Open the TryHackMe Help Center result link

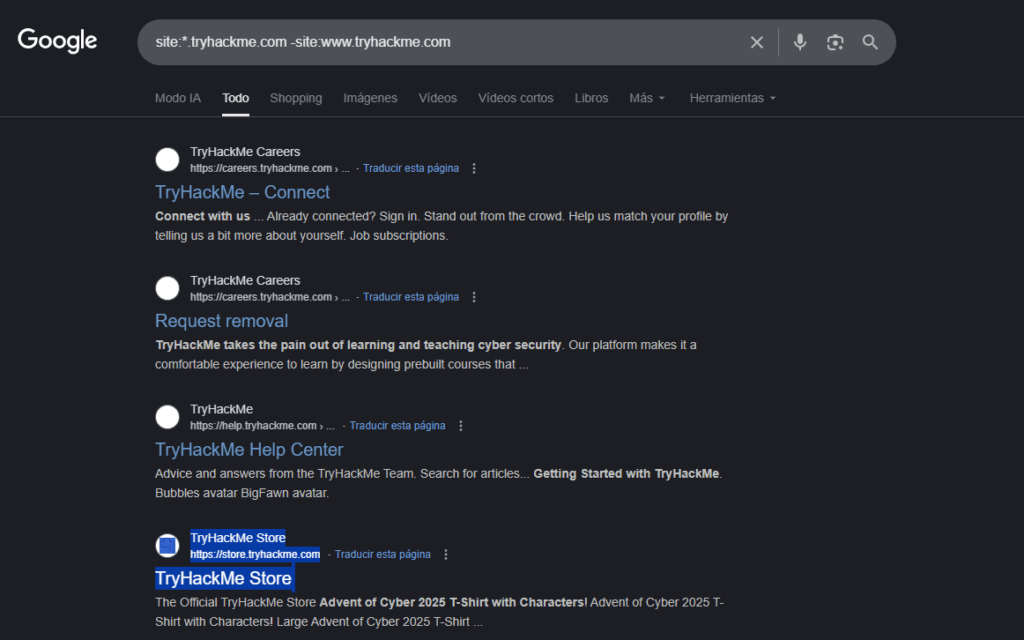pos(249,449)
